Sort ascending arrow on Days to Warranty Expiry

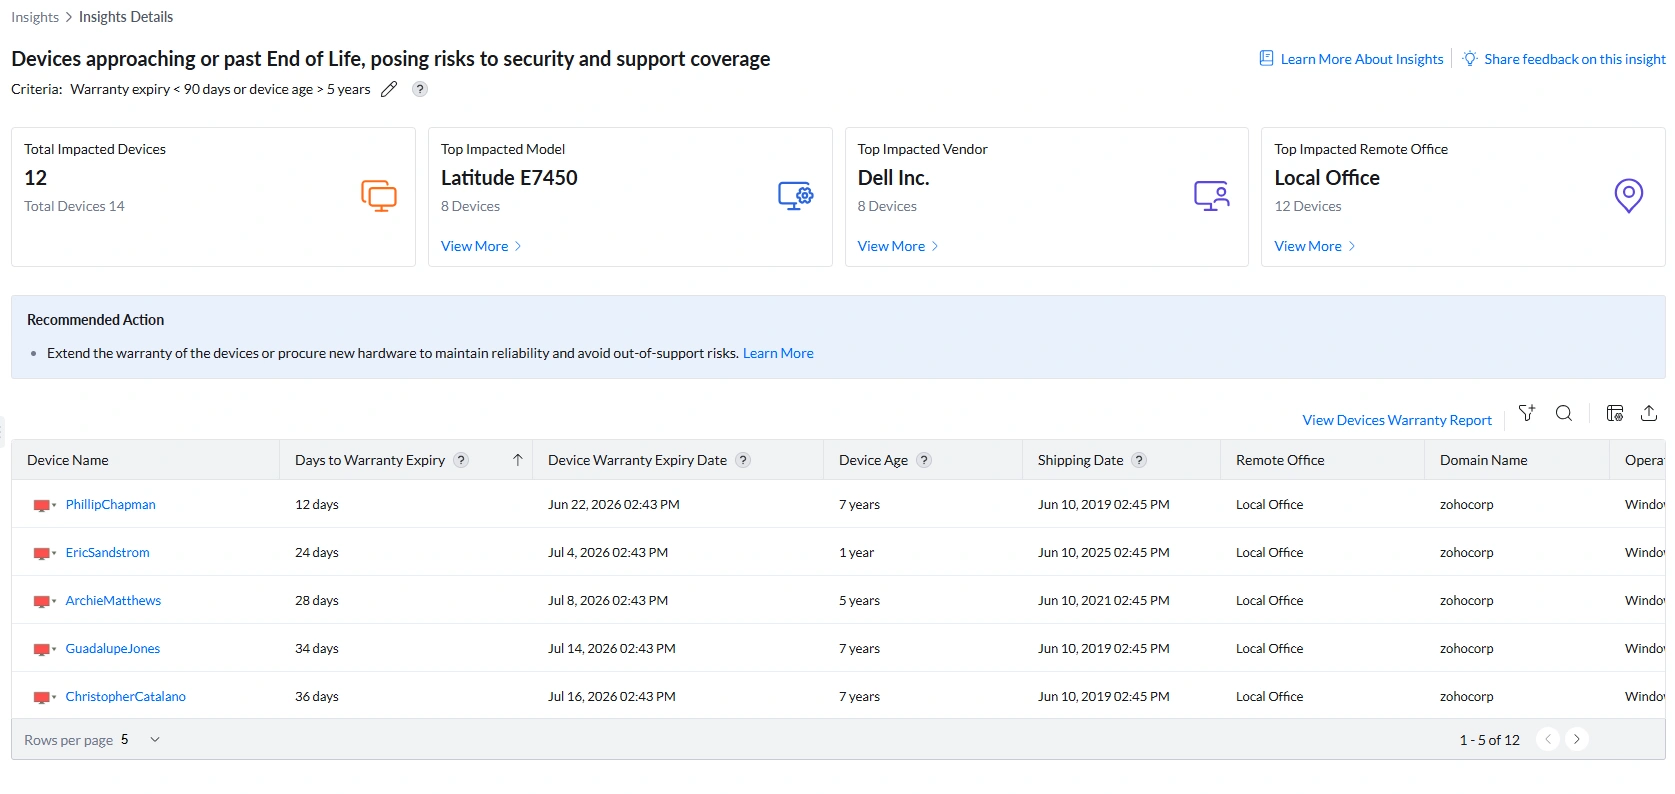[x=518, y=460]
